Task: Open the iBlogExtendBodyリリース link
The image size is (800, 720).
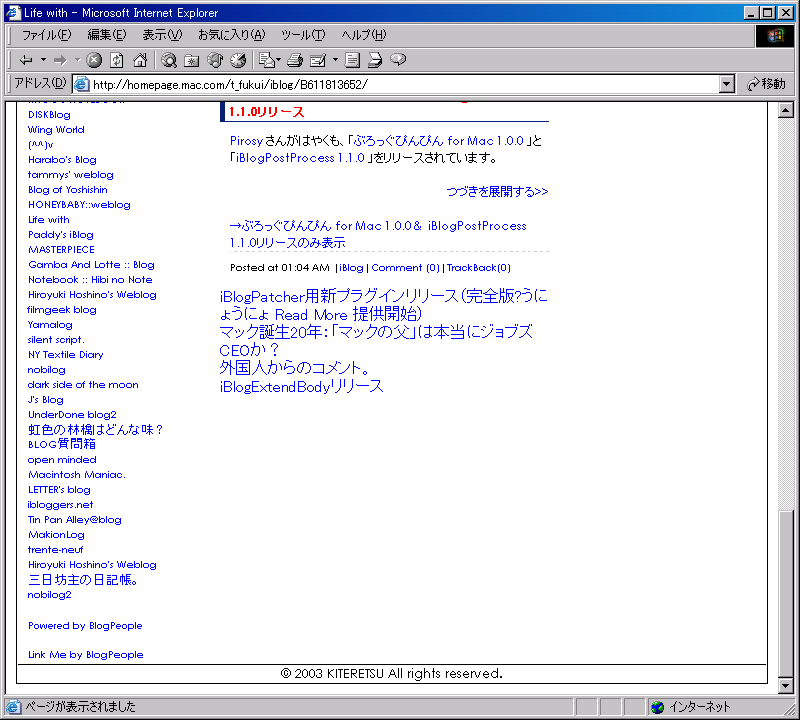Action: pyautogui.click(x=301, y=386)
